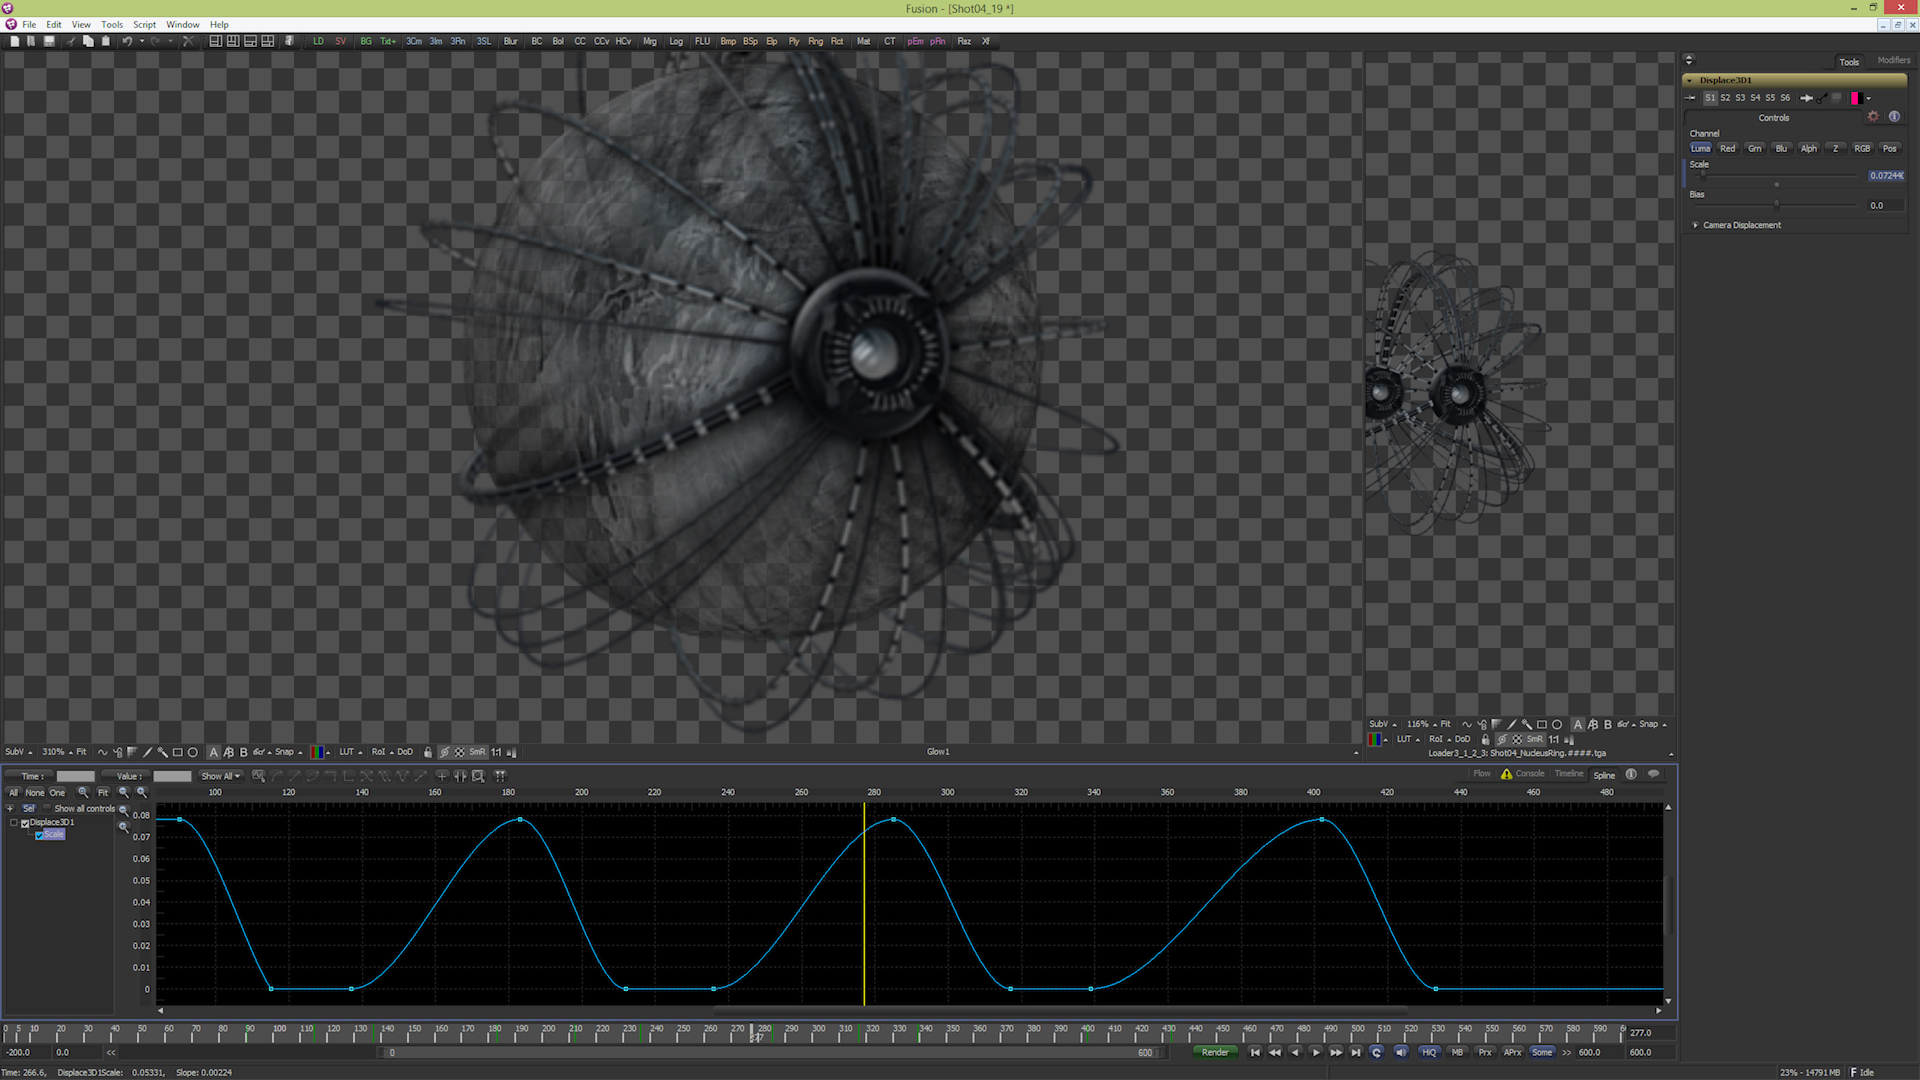Open the Displace3D1 tool info icon

1894,117
